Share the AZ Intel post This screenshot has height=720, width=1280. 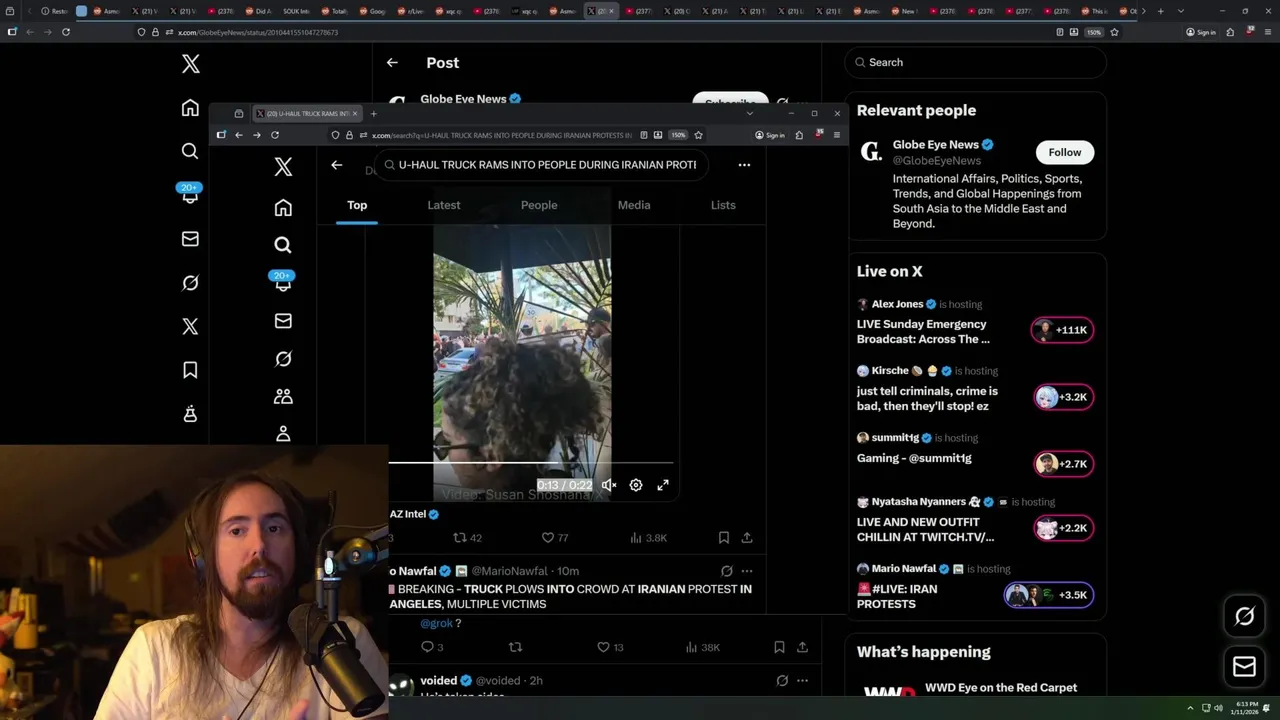click(747, 538)
